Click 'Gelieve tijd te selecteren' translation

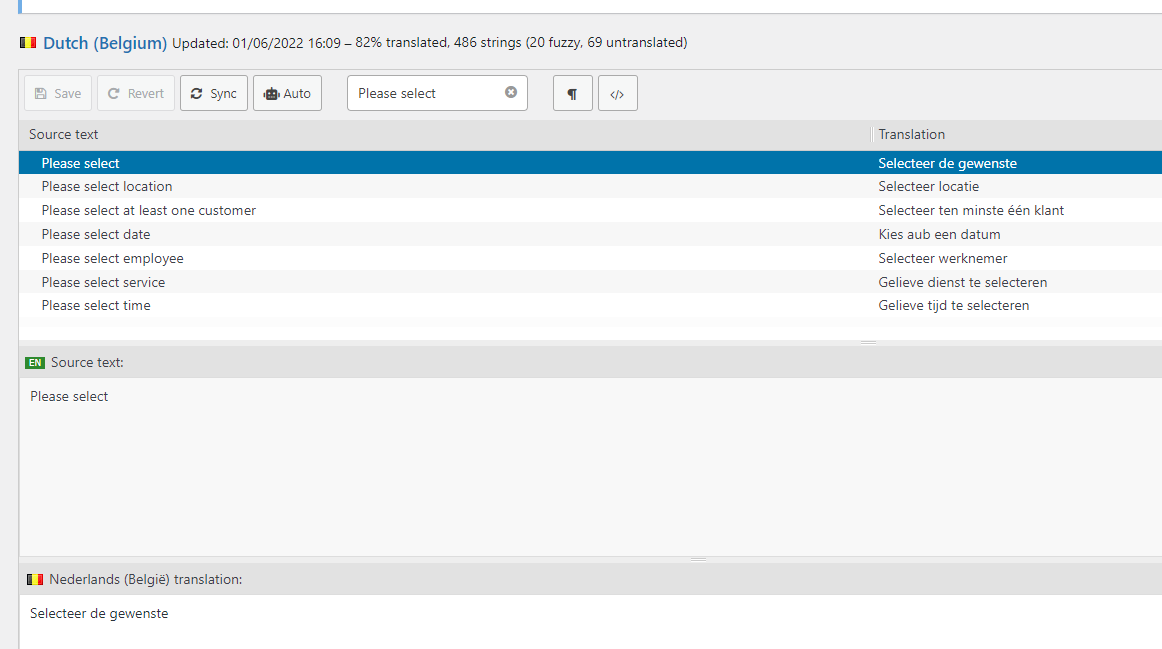point(954,305)
